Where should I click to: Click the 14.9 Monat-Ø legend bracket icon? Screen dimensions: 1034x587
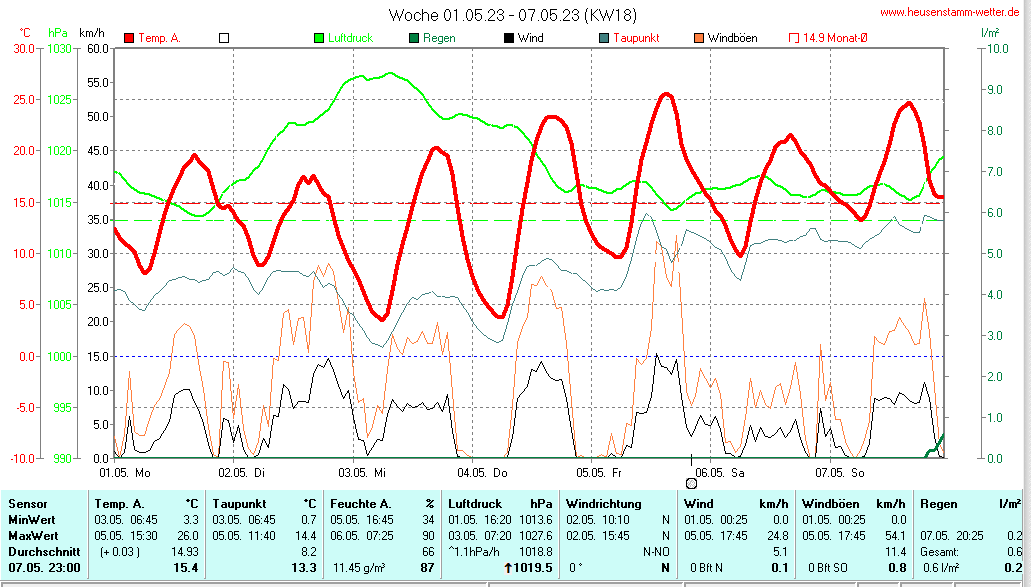click(x=794, y=38)
